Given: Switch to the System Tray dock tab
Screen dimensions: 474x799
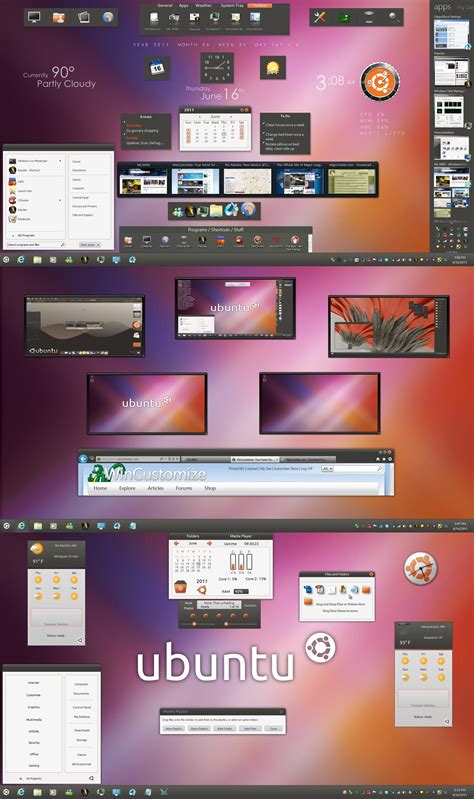Looking at the screenshot, I should coord(232,5).
